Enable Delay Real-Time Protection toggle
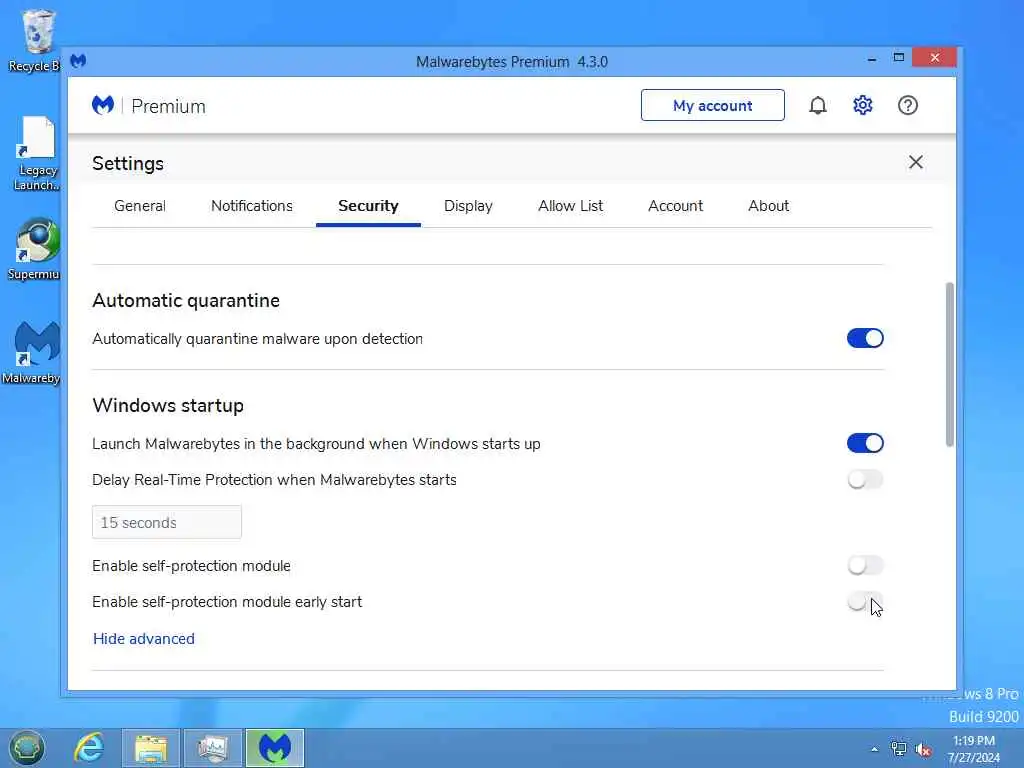 click(865, 479)
